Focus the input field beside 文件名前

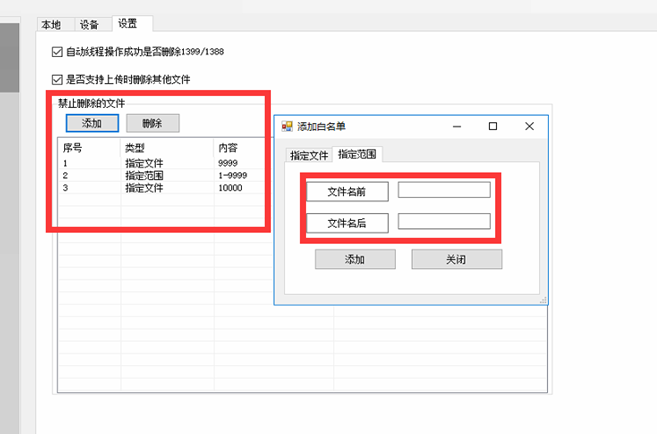coord(444,190)
